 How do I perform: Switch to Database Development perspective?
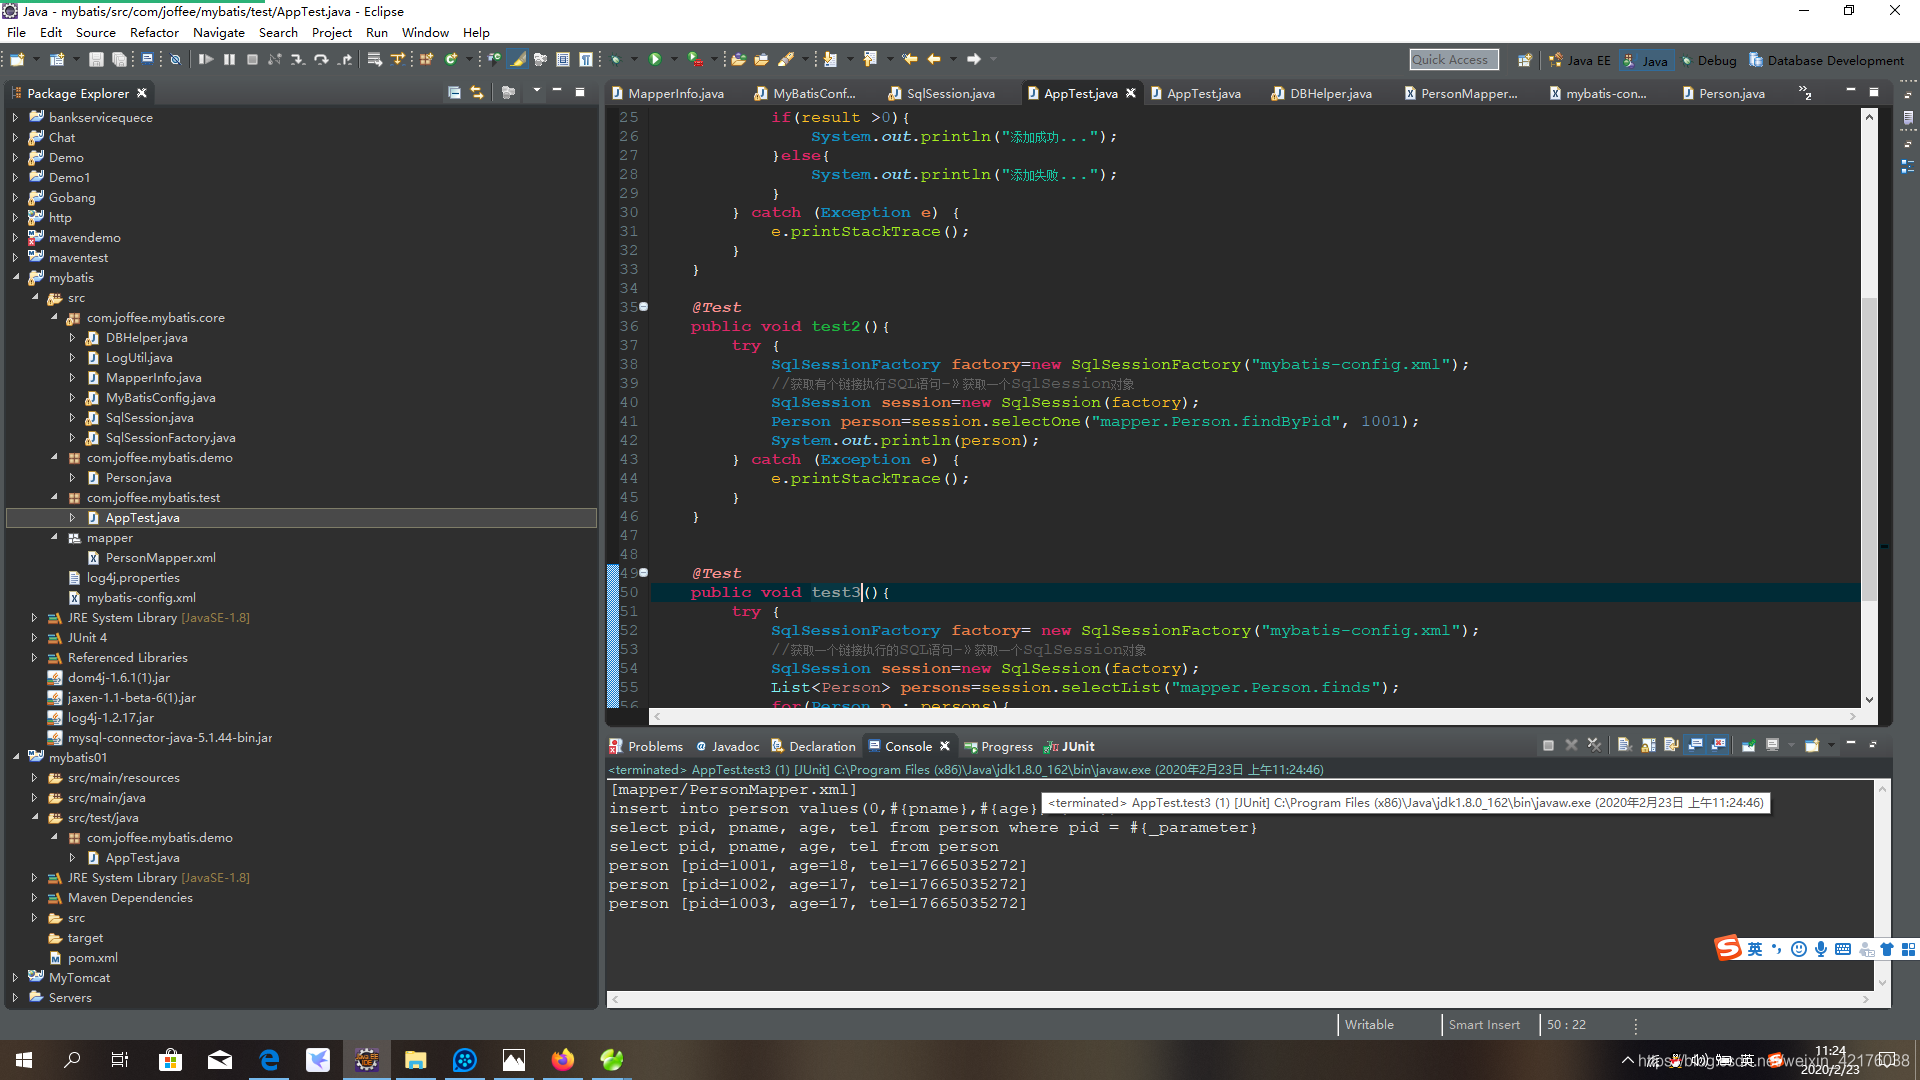click(x=1835, y=60)
